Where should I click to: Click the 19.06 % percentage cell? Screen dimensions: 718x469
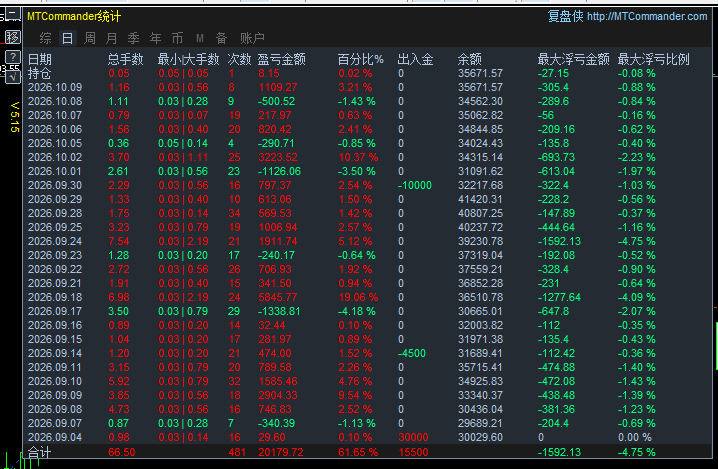click(x=358, y=297)
